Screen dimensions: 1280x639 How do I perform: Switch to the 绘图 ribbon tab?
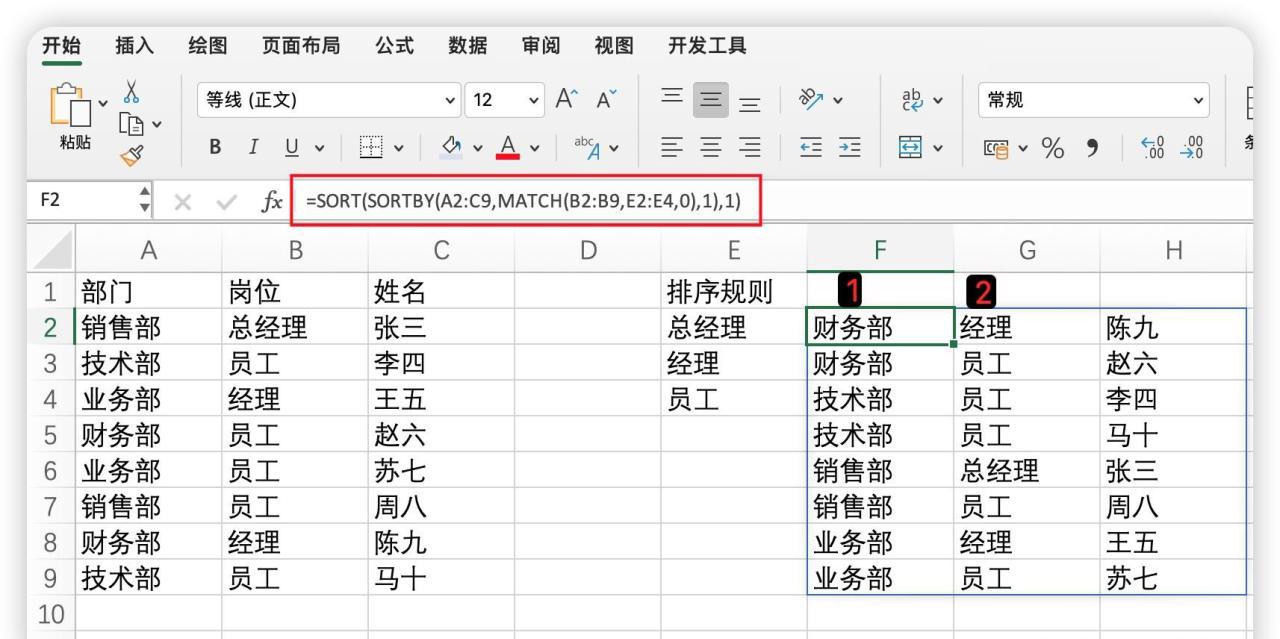[208, 45]
